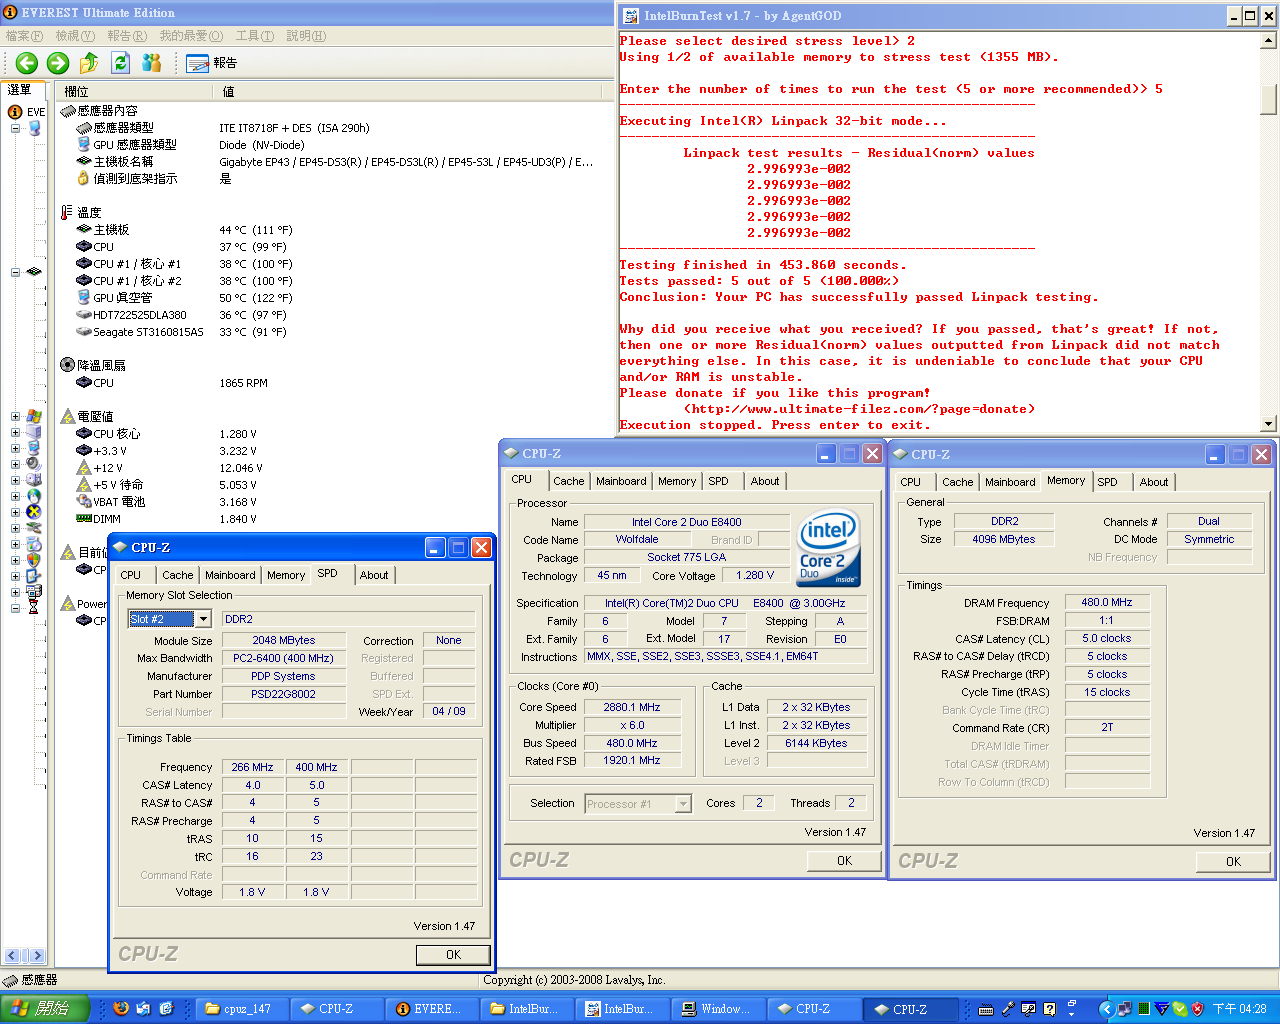Click OK in the Memory CPU-Z window

(1234, 861)
